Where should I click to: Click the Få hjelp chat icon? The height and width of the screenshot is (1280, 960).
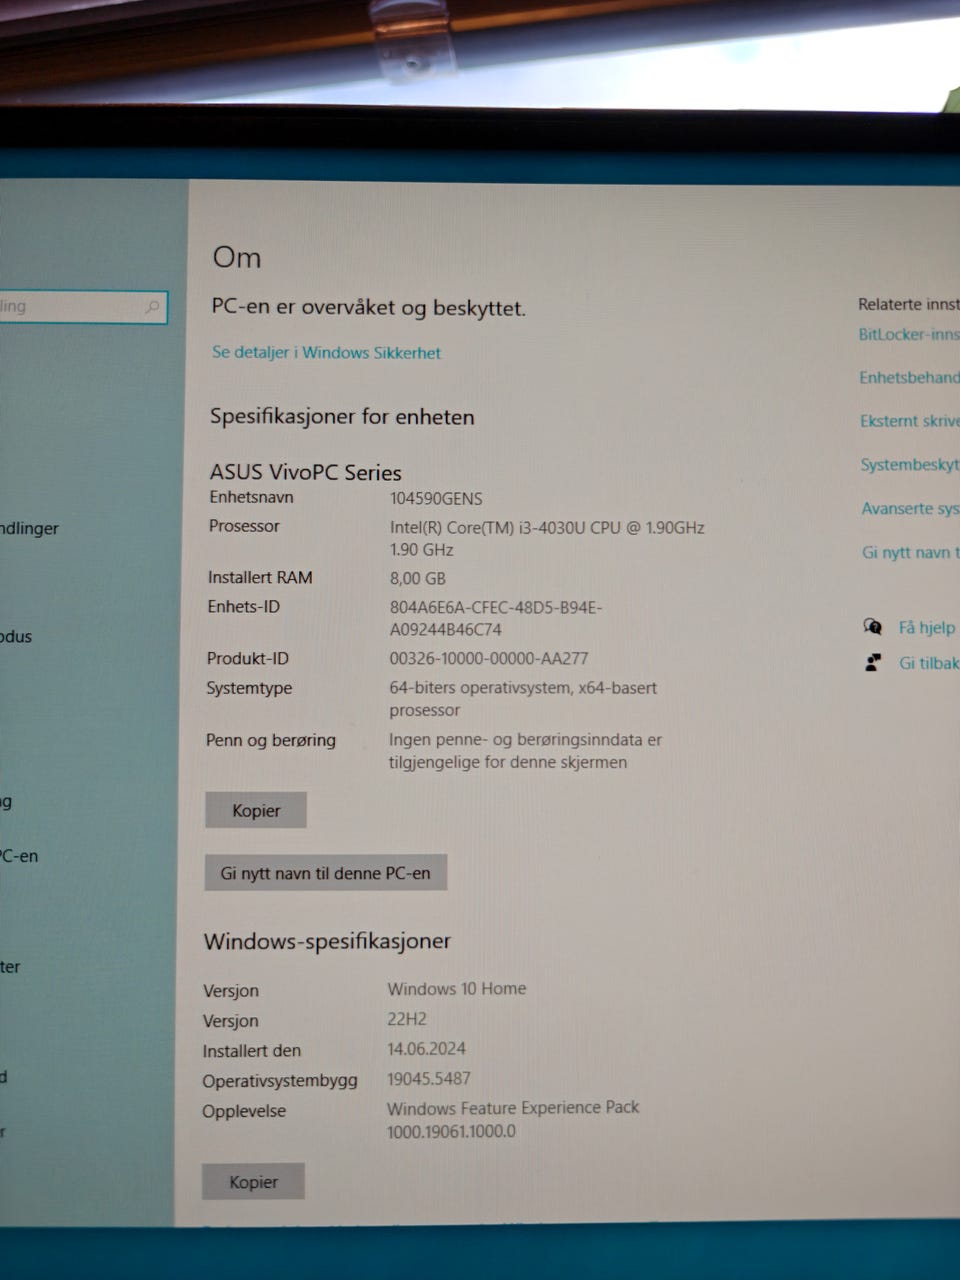point(872,627)
